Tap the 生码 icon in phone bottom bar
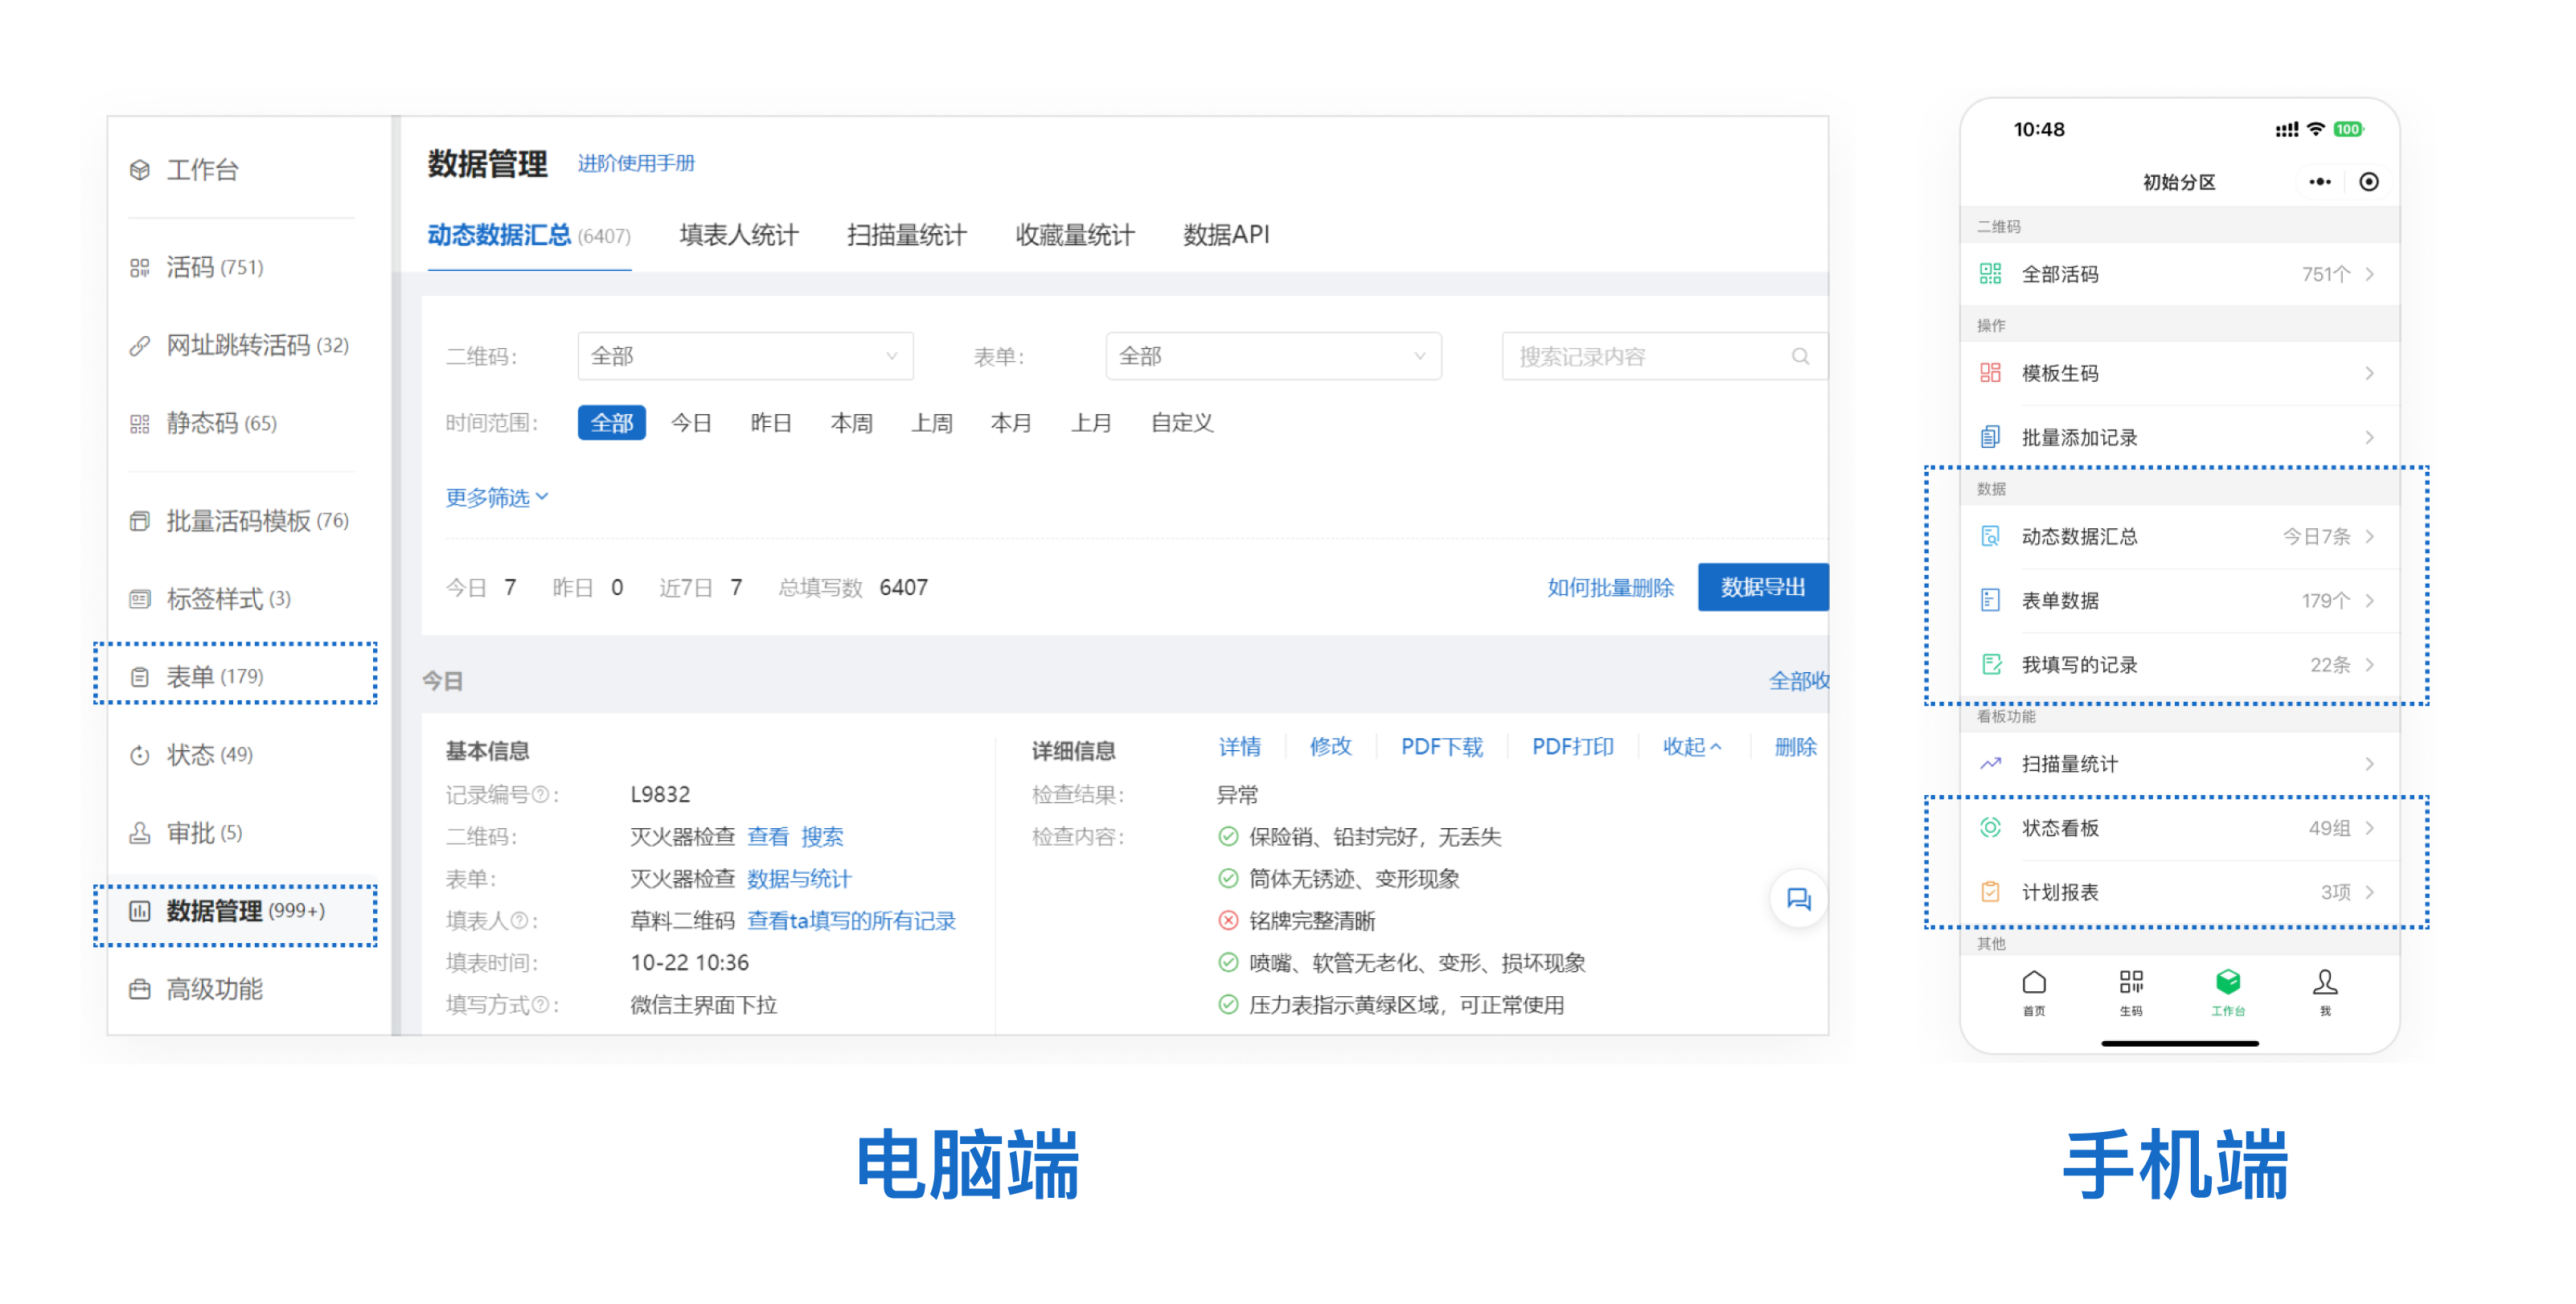 2131,983
